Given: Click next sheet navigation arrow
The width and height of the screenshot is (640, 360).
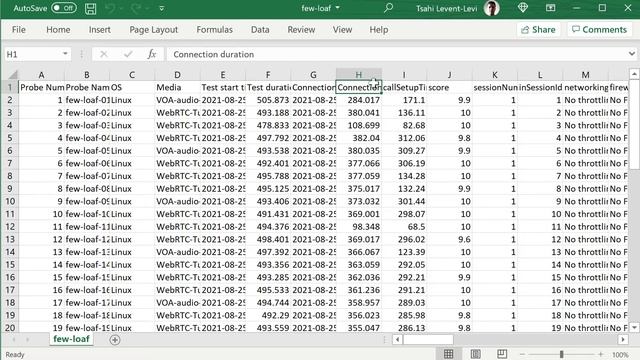Looking at the screenshot, I should [27, 340].
